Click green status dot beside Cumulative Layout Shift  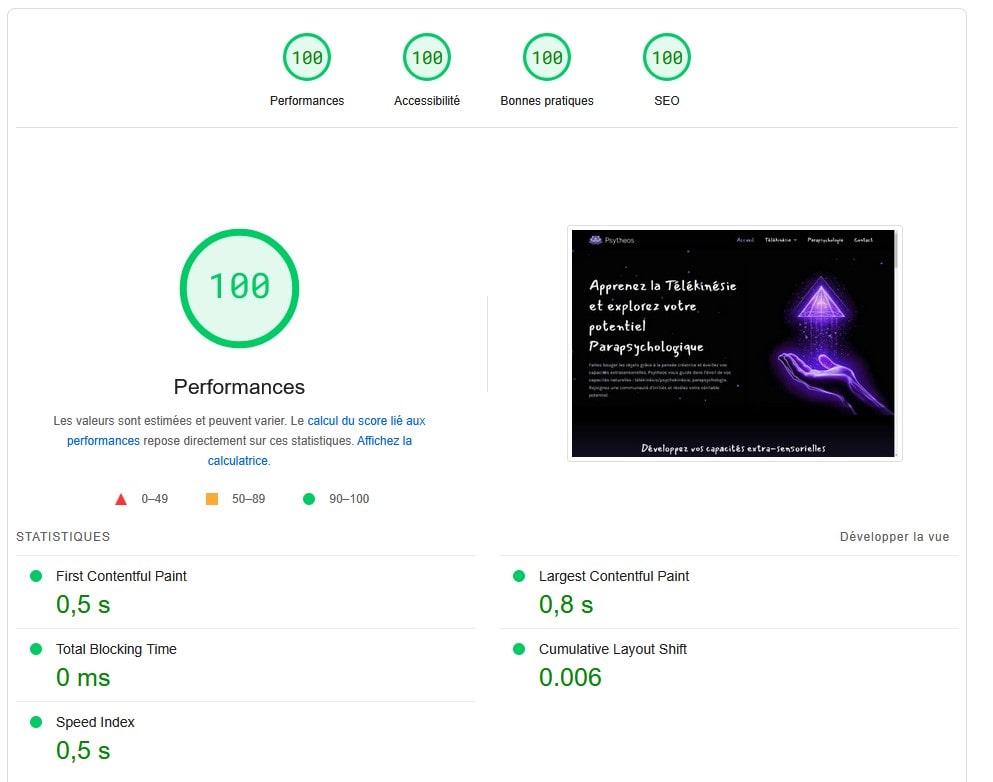click(x=519, y=649)
